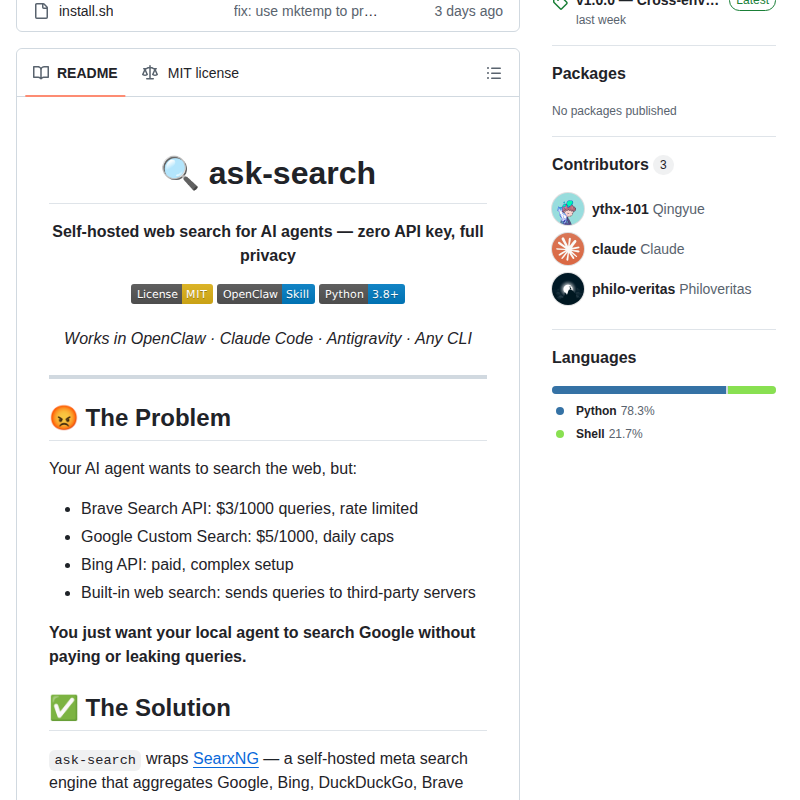Image resolution: width=800 pixels, height=800 pixels.
Task: Switch to the MIT license tab
Action: 202,73
